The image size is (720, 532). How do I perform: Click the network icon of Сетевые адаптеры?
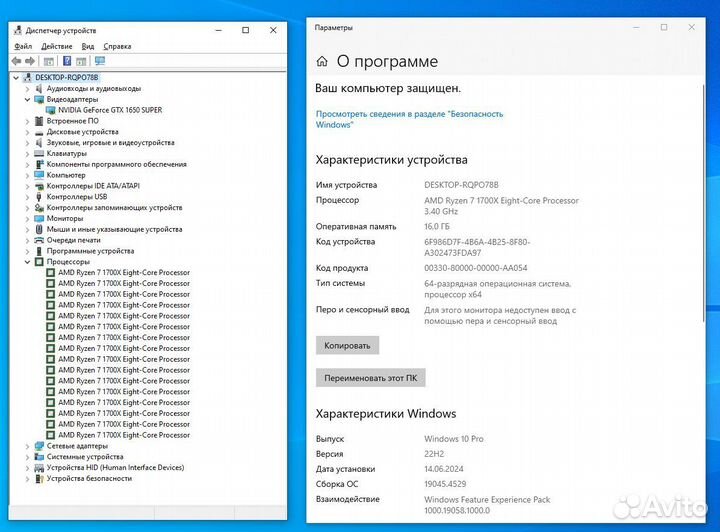[39, 446]
